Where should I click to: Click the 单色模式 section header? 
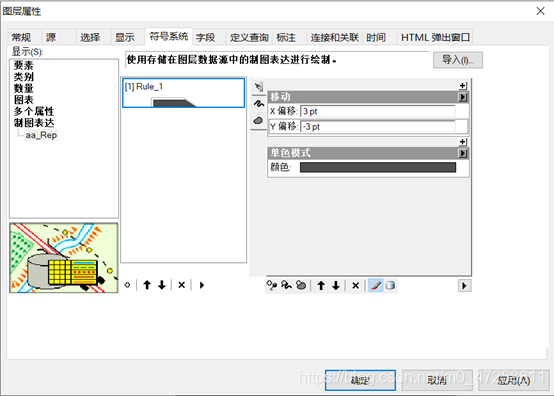tap(363, 153)
